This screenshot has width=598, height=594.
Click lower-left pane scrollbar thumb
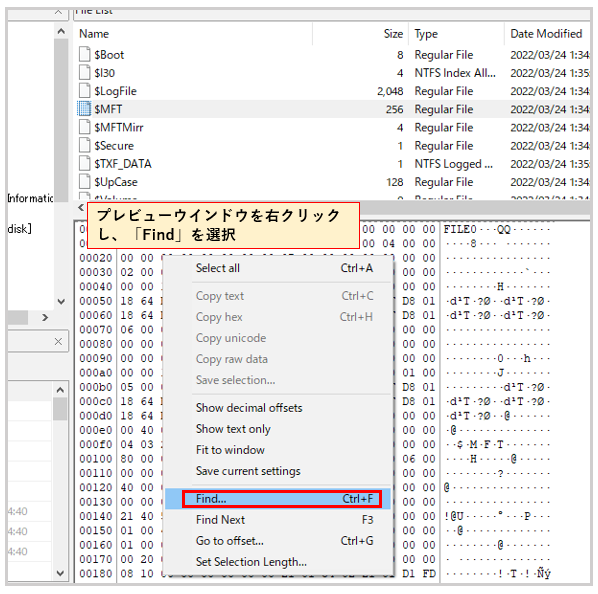pos(60,409)
